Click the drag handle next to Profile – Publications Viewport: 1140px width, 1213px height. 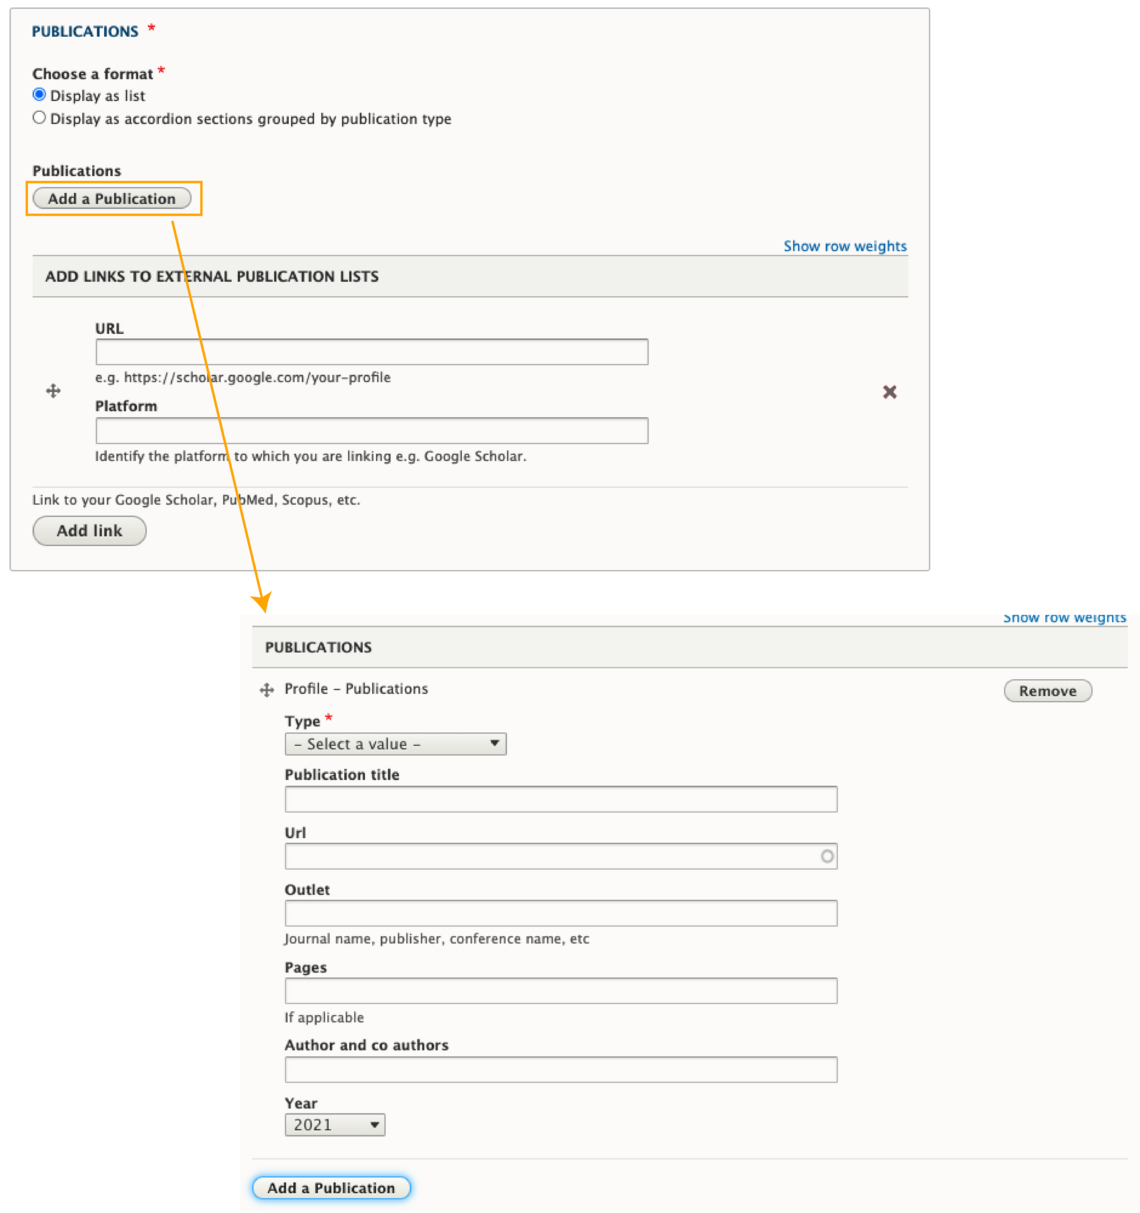tap(266, 689)
